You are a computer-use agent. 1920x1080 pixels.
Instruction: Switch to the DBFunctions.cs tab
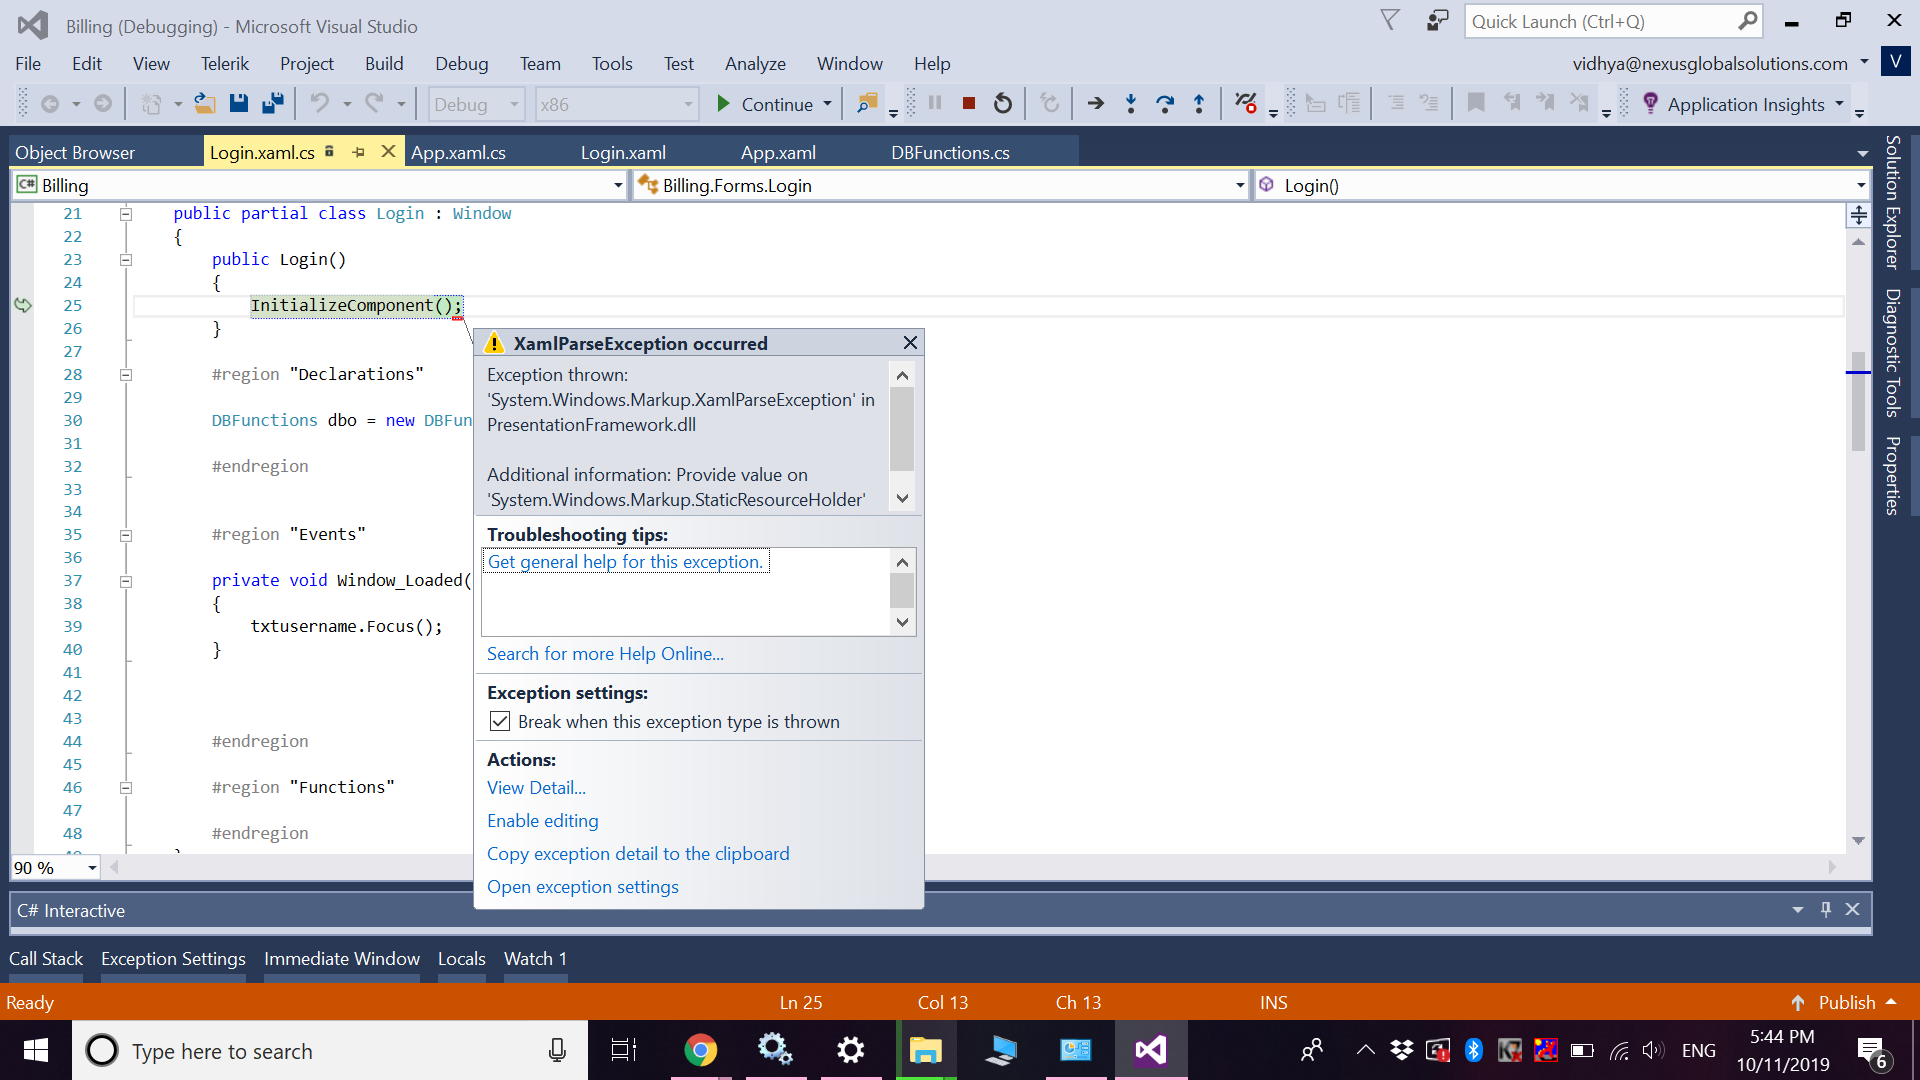tap(950, 153)
